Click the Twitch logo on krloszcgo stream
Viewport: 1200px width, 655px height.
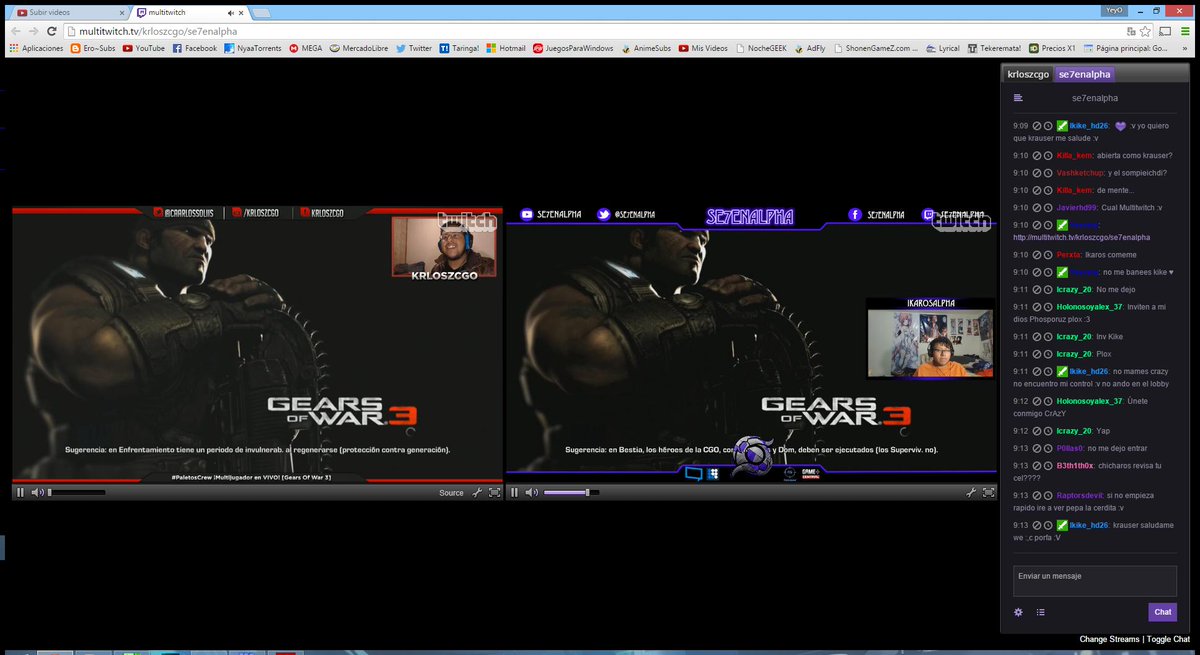466,220
